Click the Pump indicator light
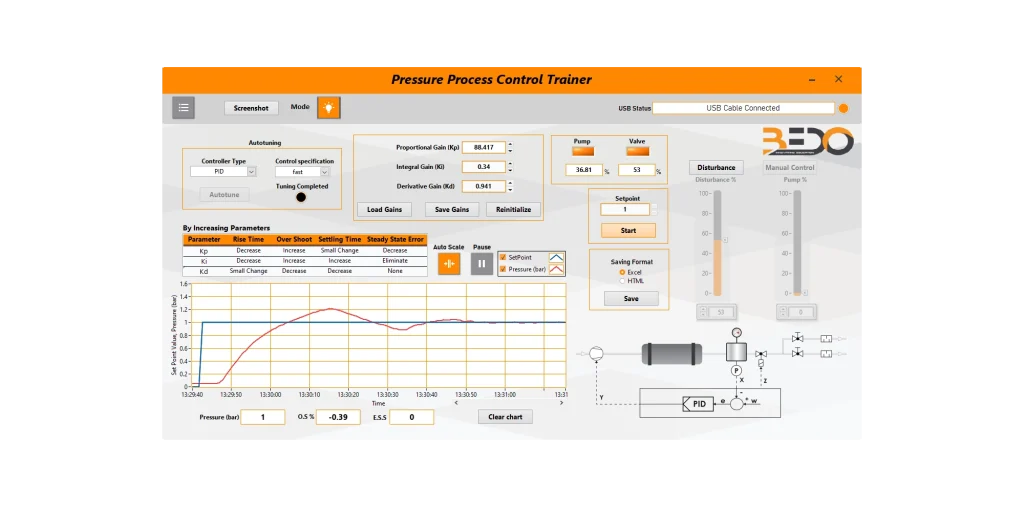The width and height of the screenshot is (1024, 512). [x=583, y=152]
